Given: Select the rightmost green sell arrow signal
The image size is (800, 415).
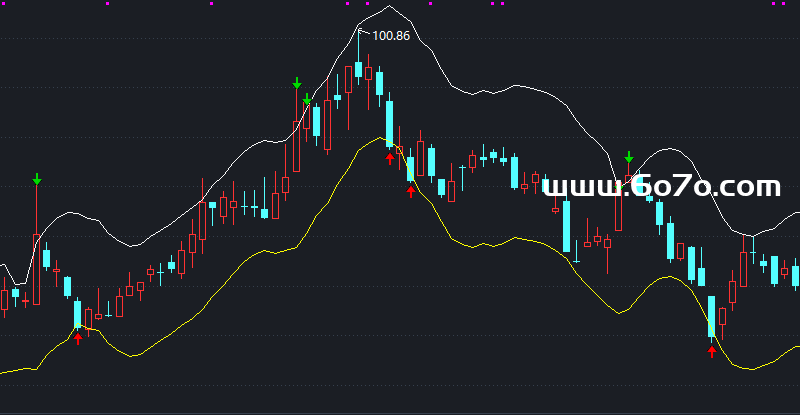Looking at the screenshot, I should [629, 157].
